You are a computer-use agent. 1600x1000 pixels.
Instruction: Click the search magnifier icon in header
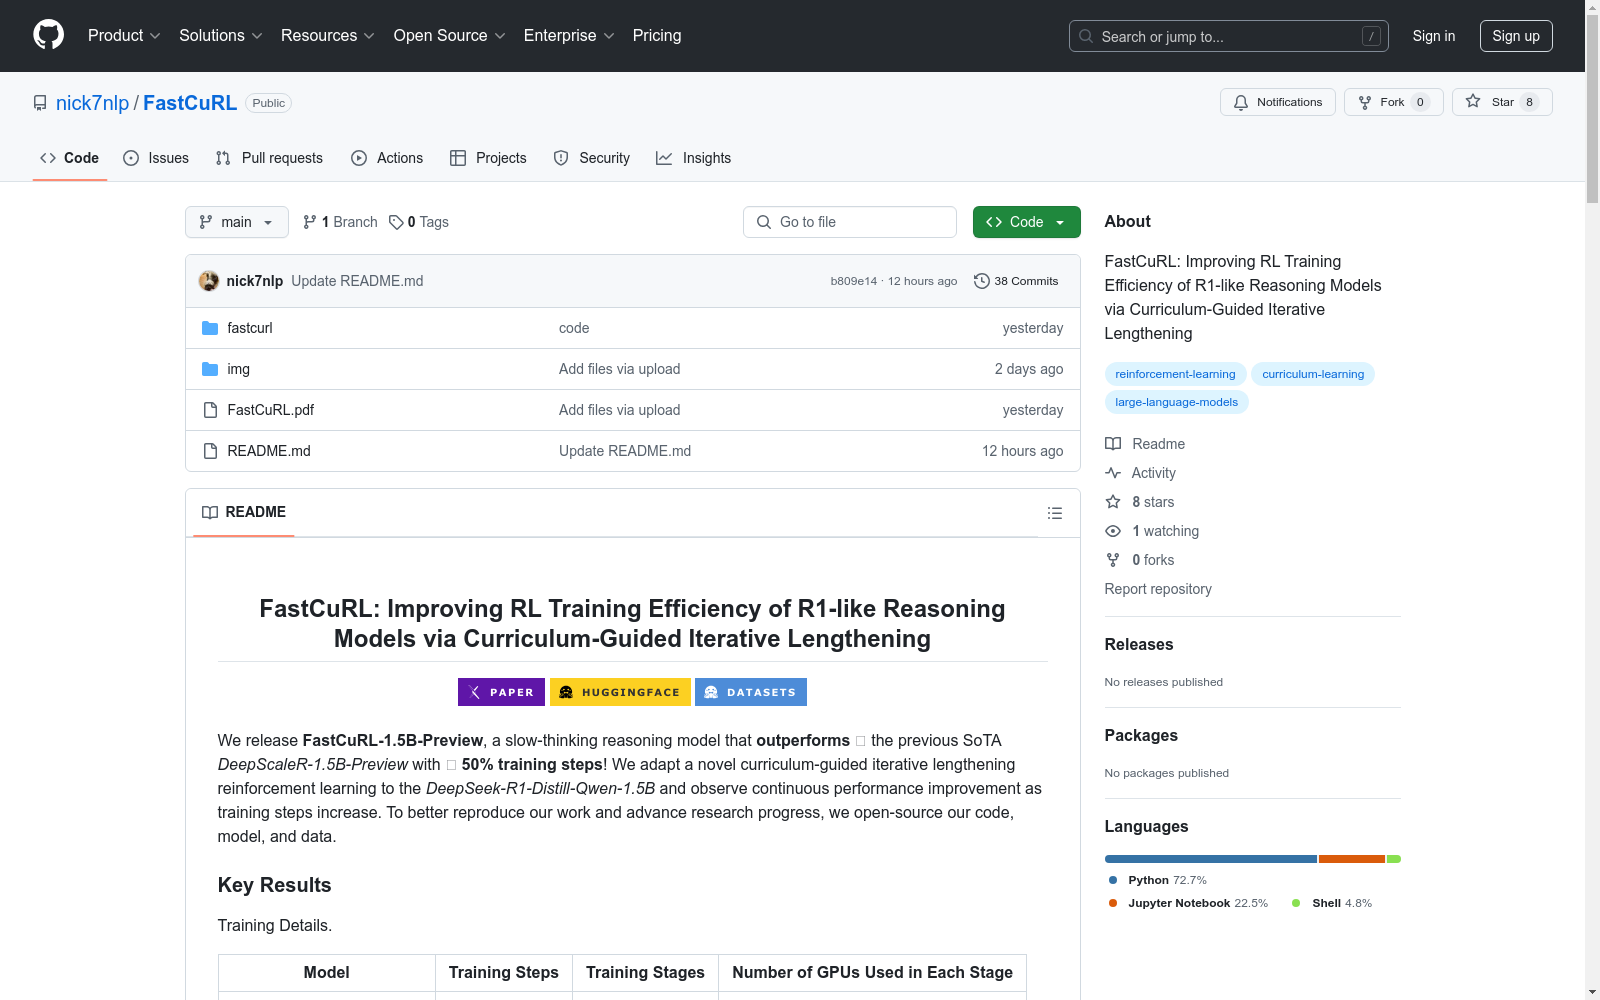click(x=1086, y=36)
